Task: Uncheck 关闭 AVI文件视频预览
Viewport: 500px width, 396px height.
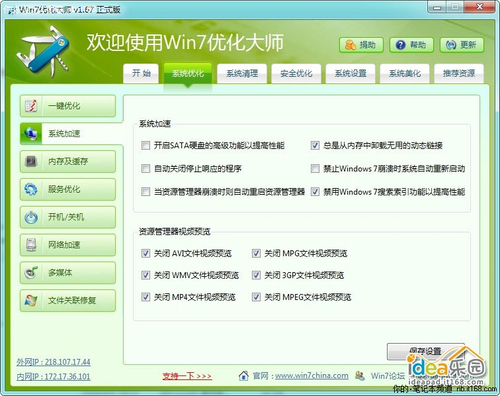Action: coord(146,253)
